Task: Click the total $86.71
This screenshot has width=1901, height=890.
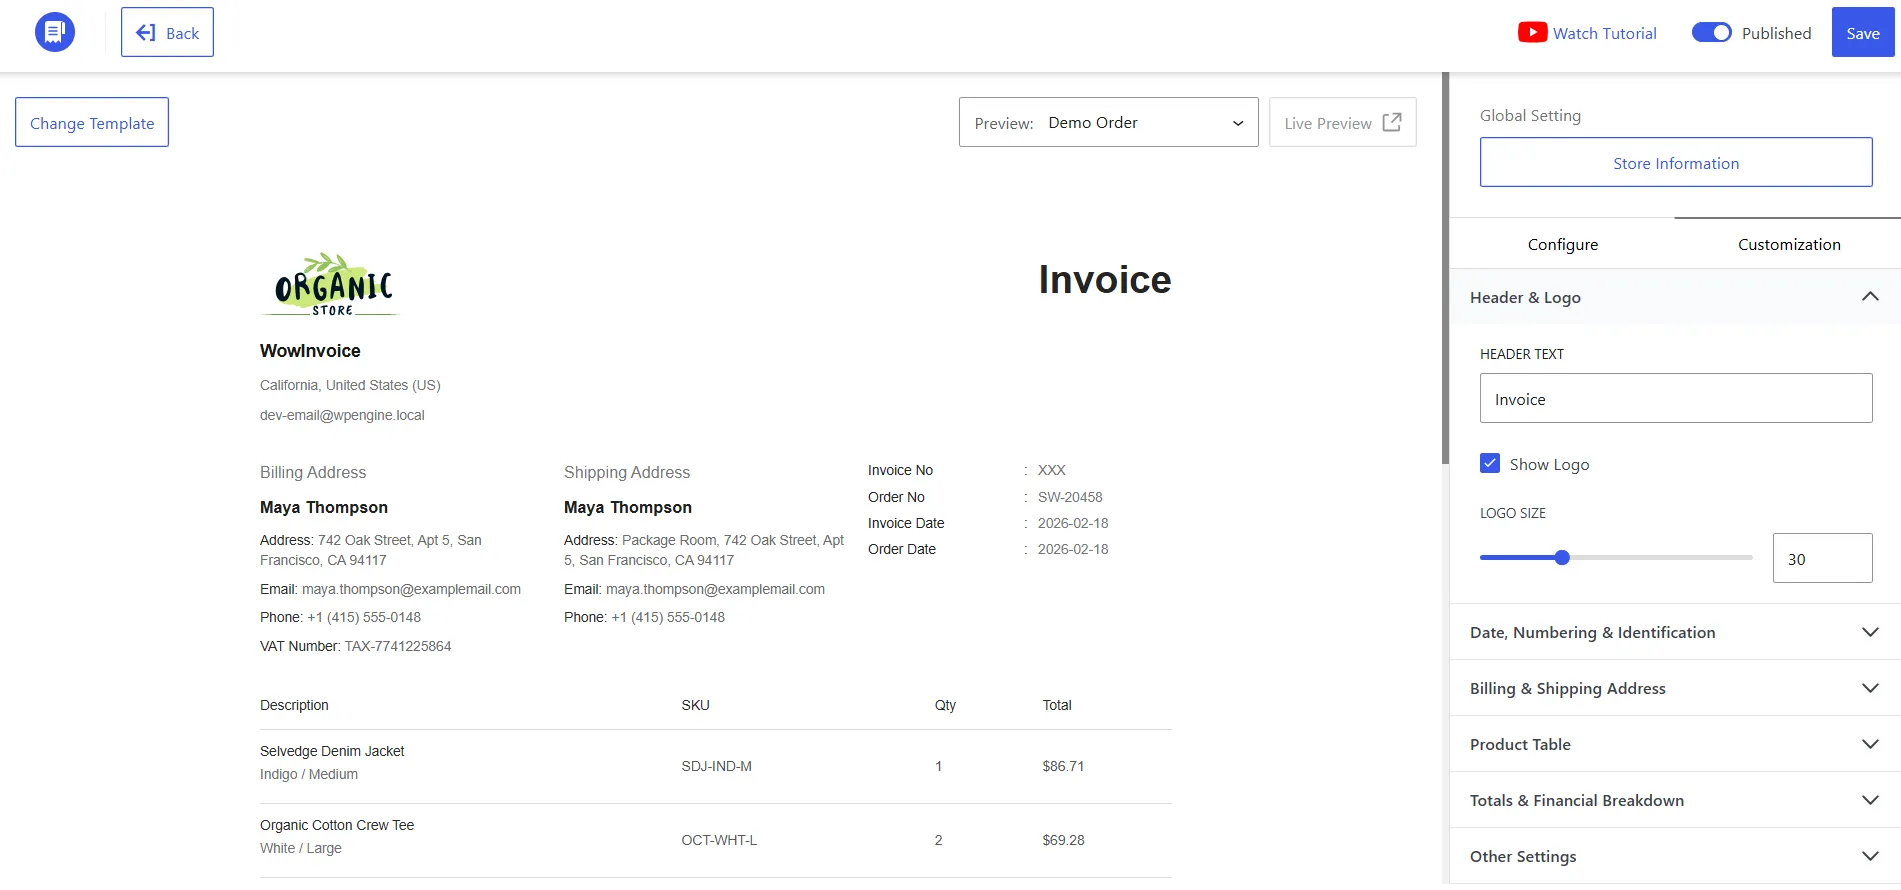Action: coord(1063,766)
